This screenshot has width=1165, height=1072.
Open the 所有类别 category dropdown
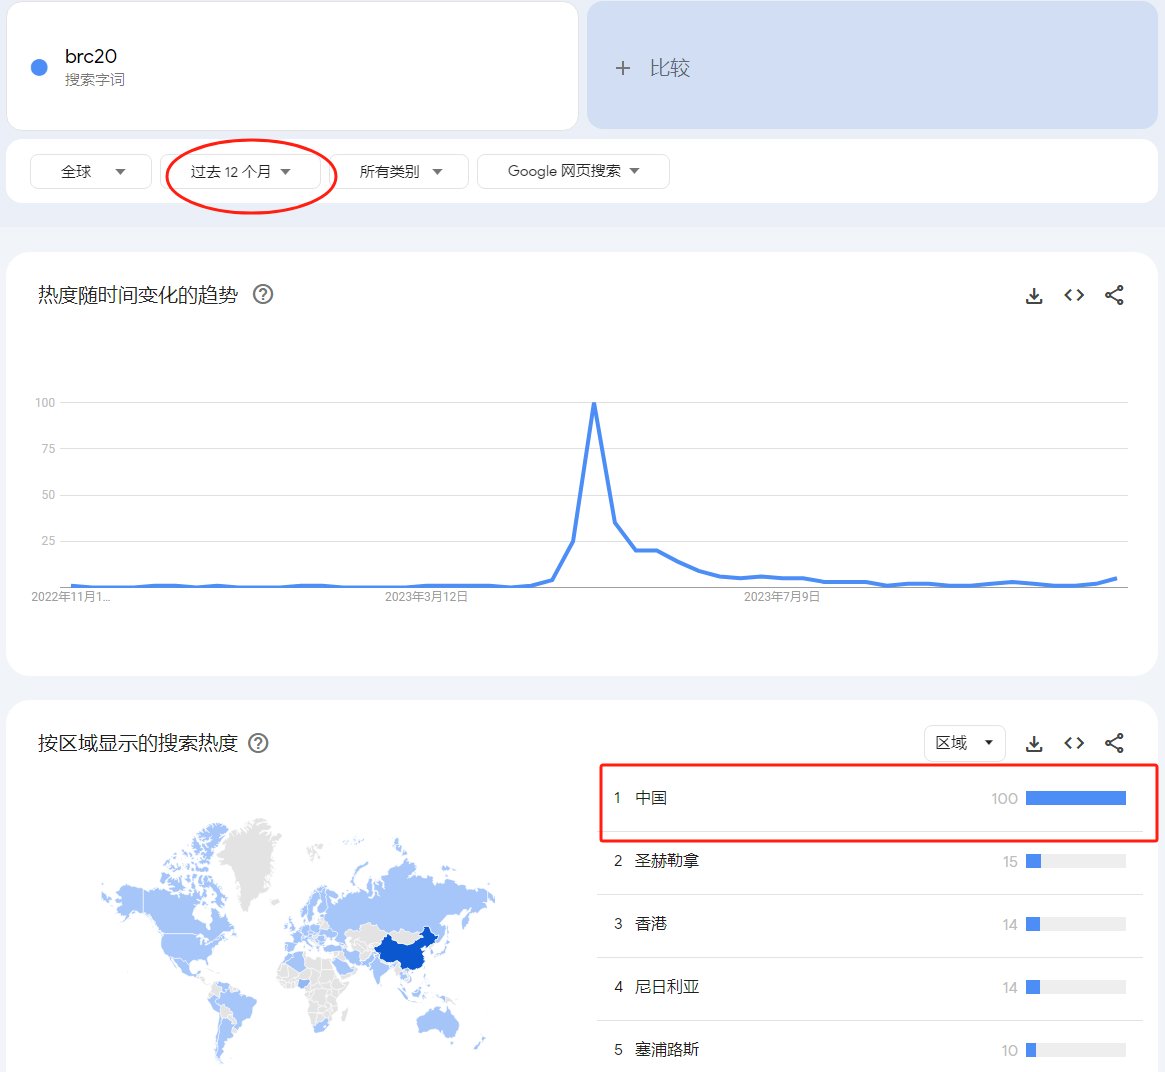(400, 172)
